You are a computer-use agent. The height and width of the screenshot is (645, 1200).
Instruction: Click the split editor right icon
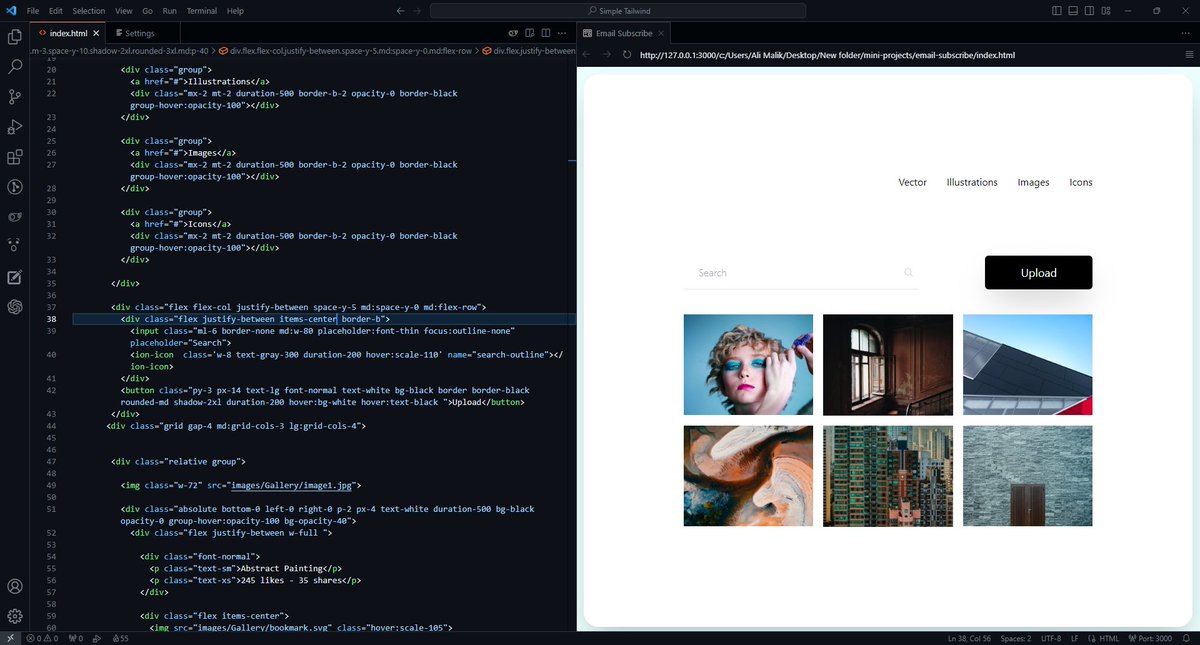point(546,33)
